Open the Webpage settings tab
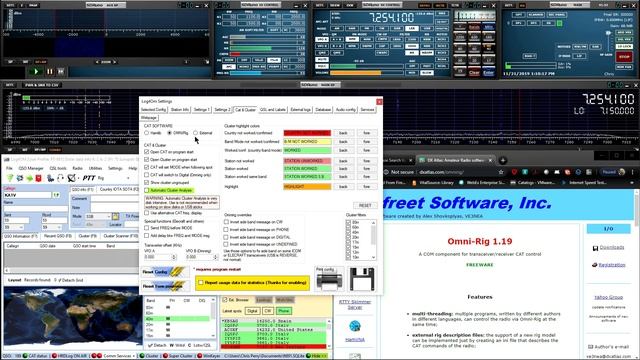Image resolution: width=640 pixels, height=360 pixels. [149, 118]
